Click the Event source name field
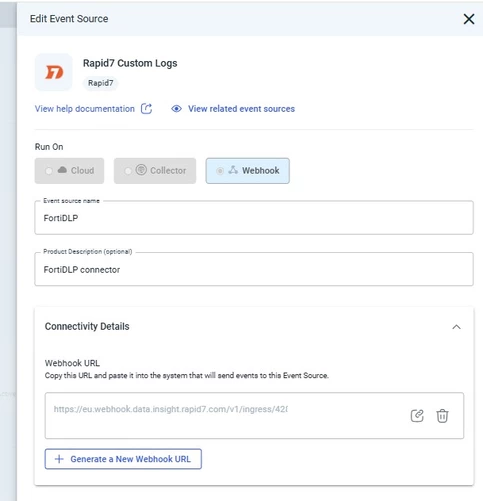 click(254, 218)
